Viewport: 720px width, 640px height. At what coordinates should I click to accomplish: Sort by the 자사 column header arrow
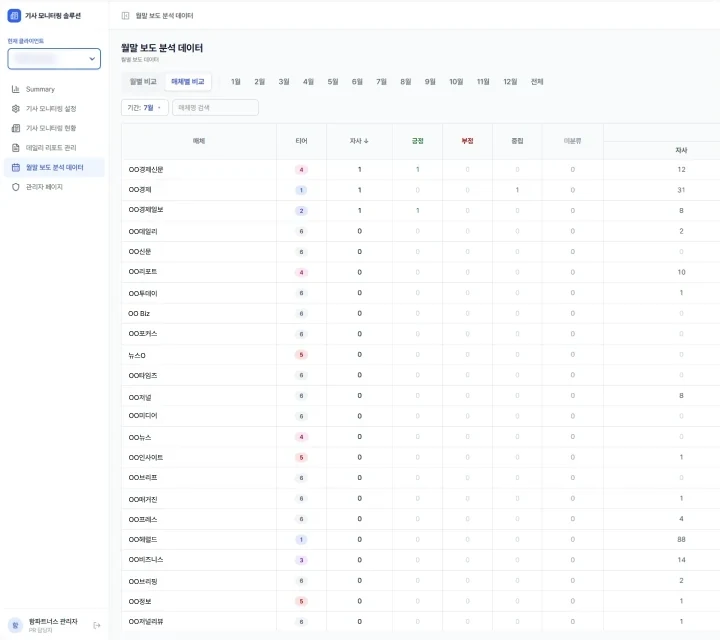[x=366, y=141]
